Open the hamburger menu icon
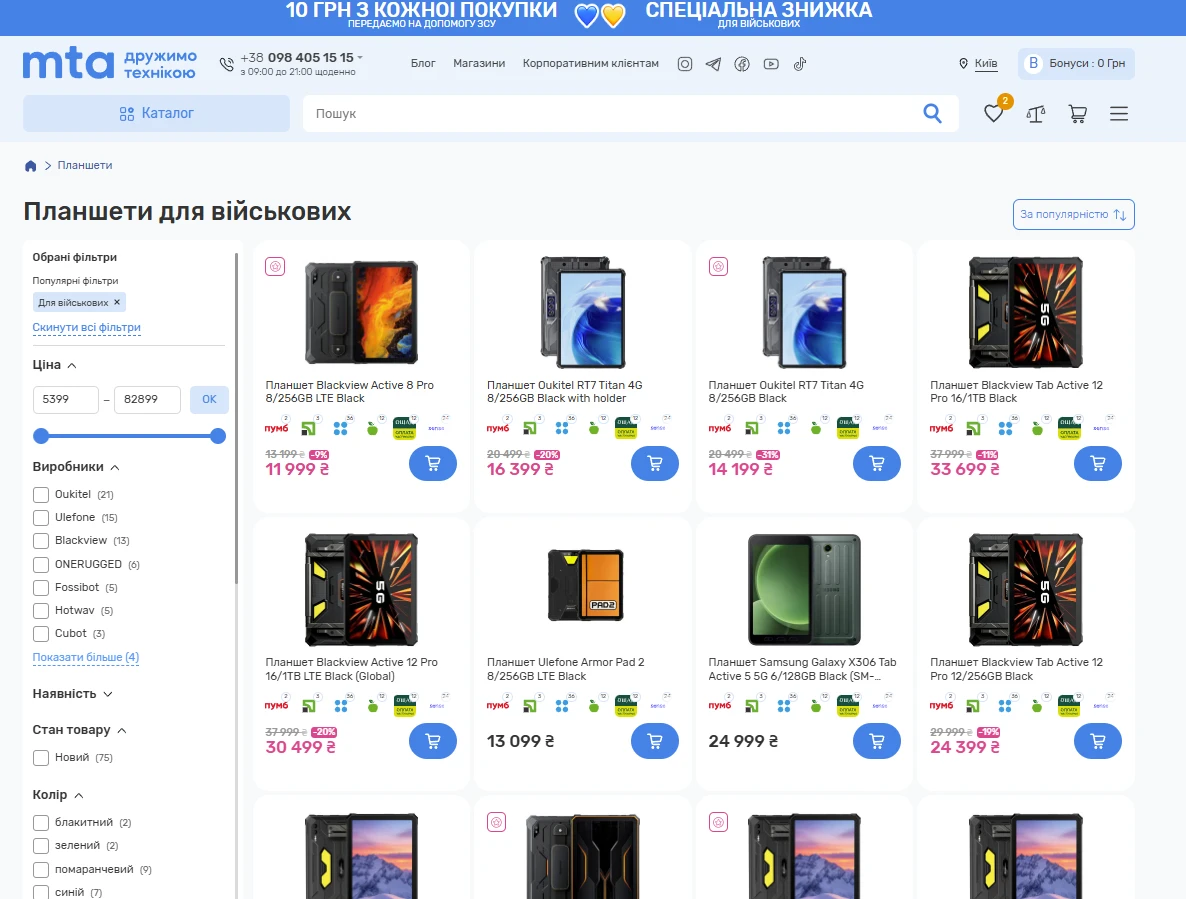Screen dimensions: 1186x899 (1119, 114)
